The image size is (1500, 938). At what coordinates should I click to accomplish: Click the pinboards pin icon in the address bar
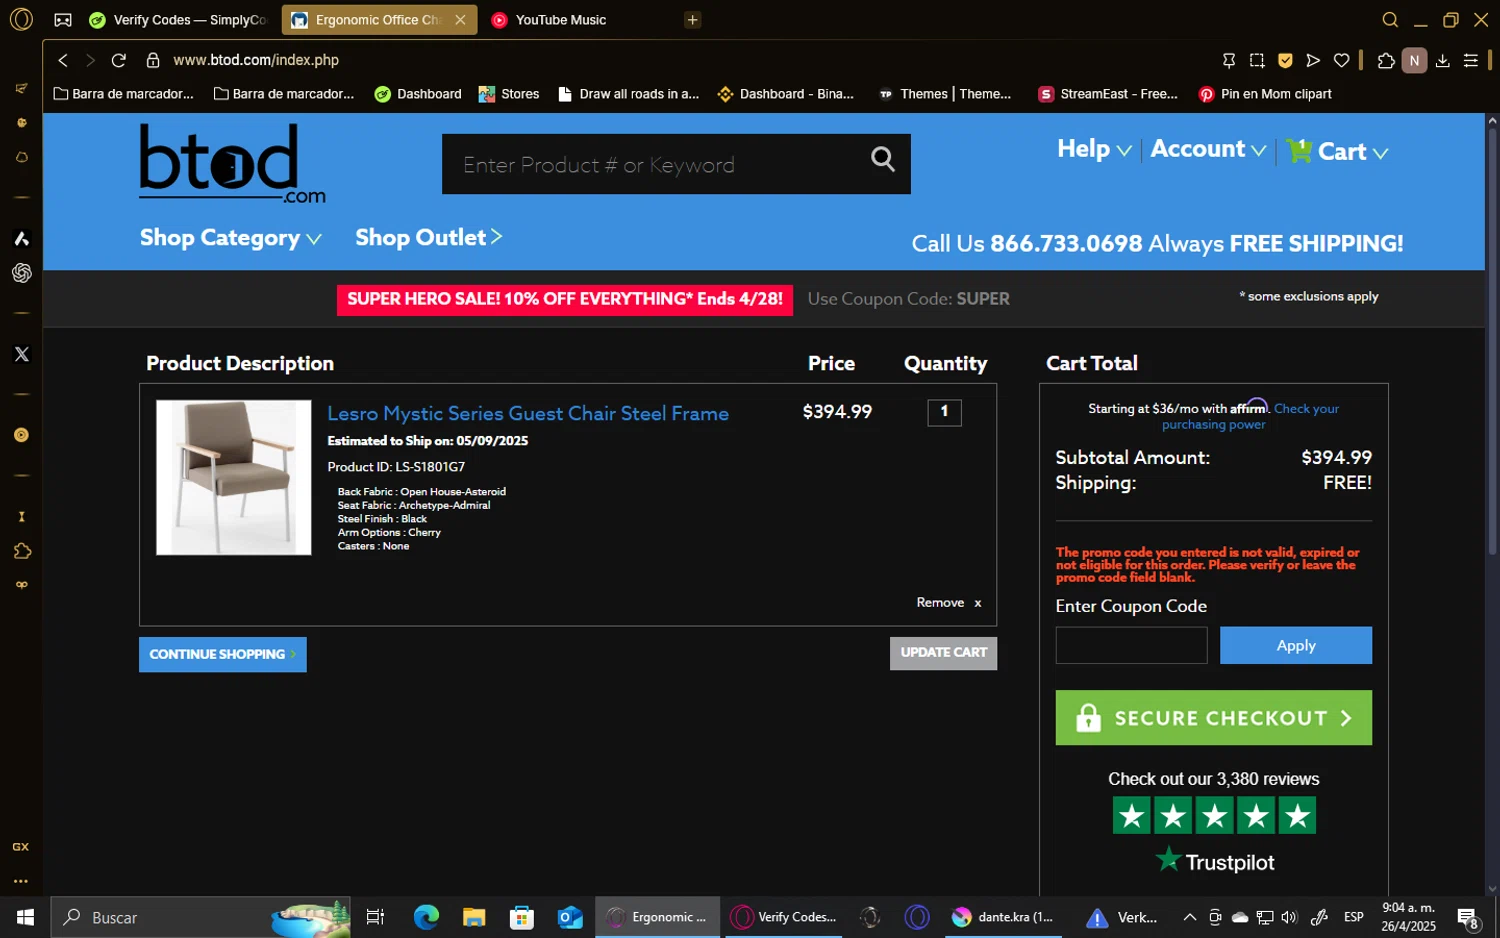point(1229,60)
